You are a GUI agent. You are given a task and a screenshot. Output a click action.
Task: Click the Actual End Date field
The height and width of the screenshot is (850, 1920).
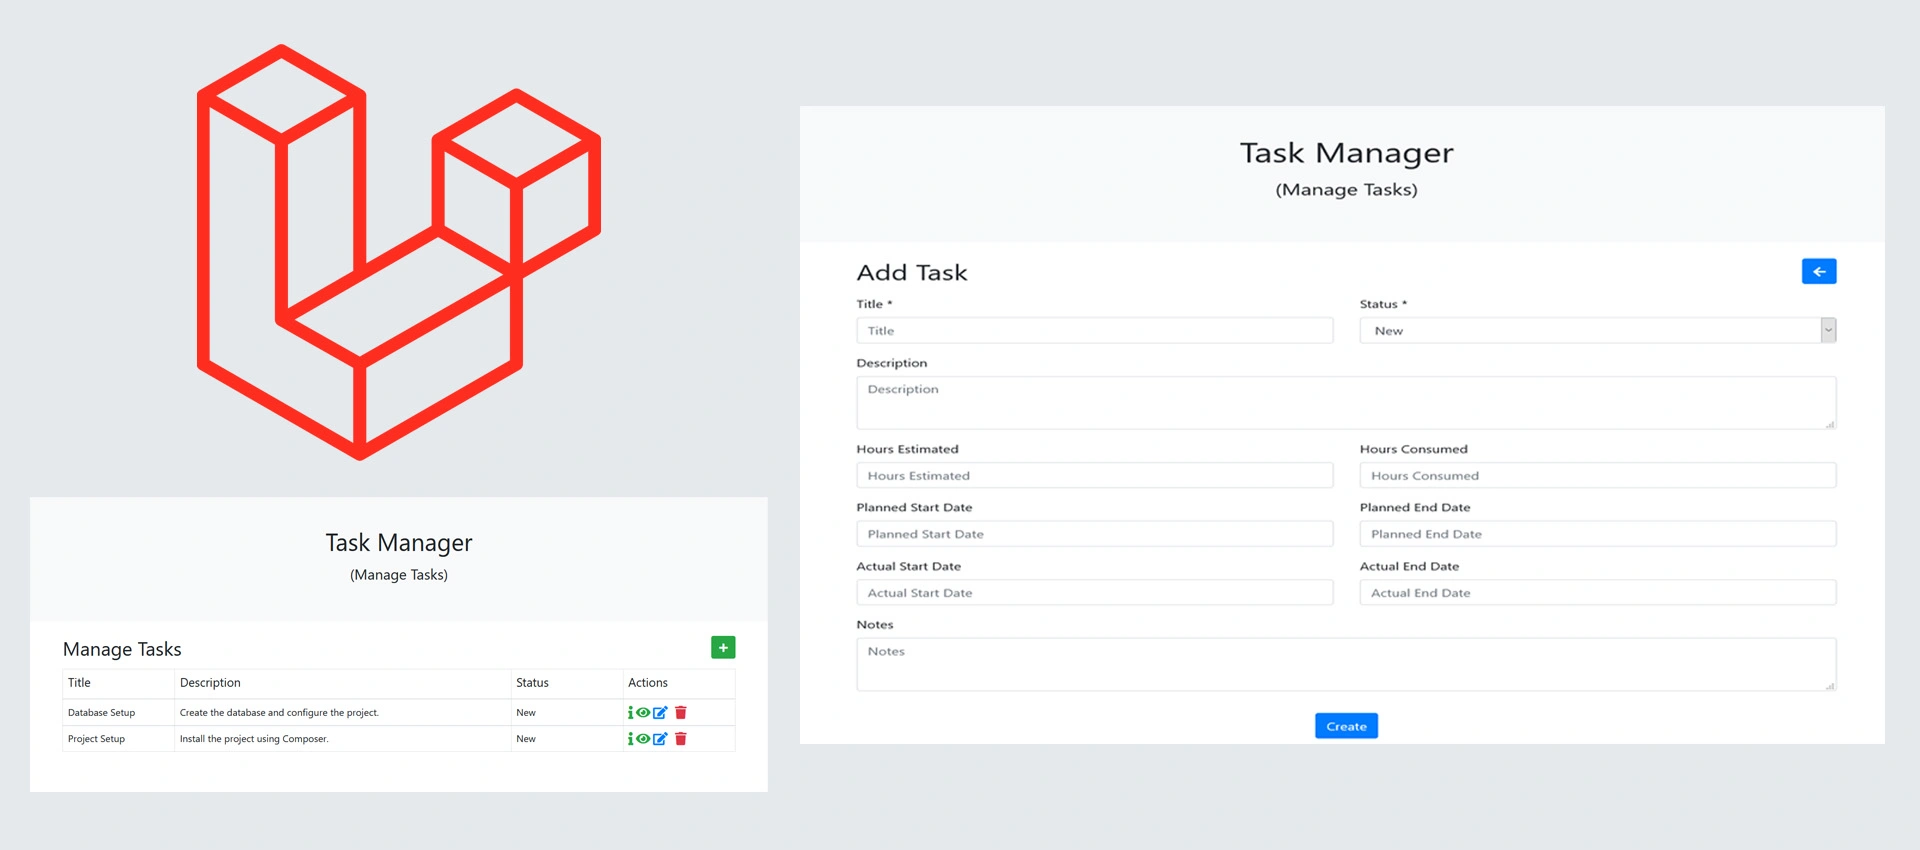click(1598, 593)
